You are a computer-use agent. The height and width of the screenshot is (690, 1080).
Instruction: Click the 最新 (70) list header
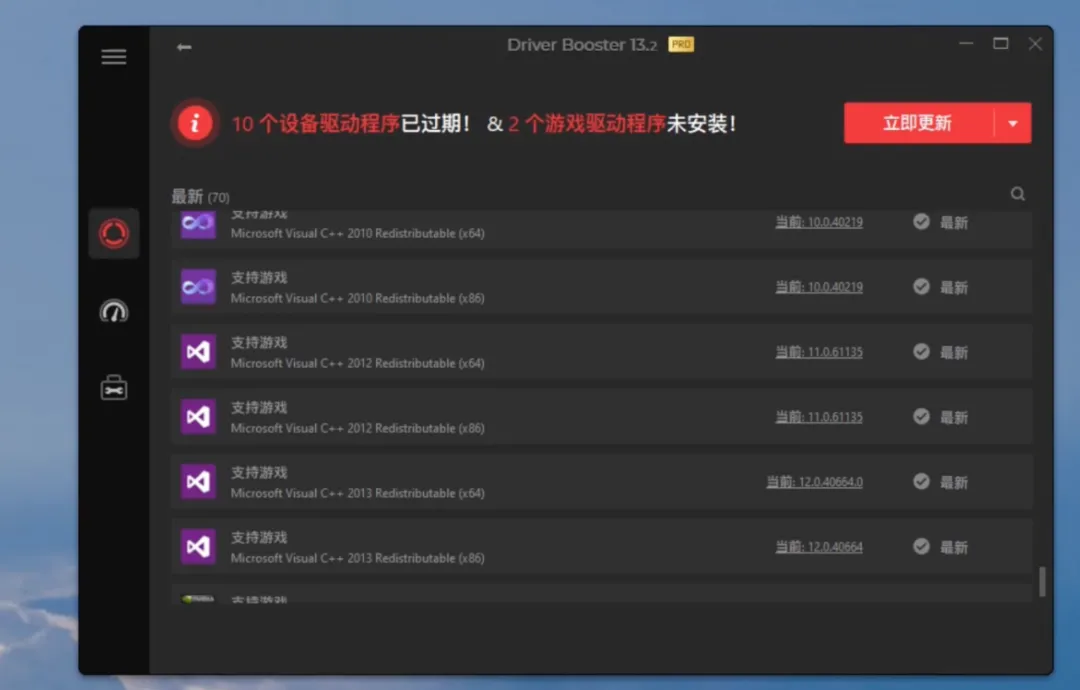click(200, 197)
